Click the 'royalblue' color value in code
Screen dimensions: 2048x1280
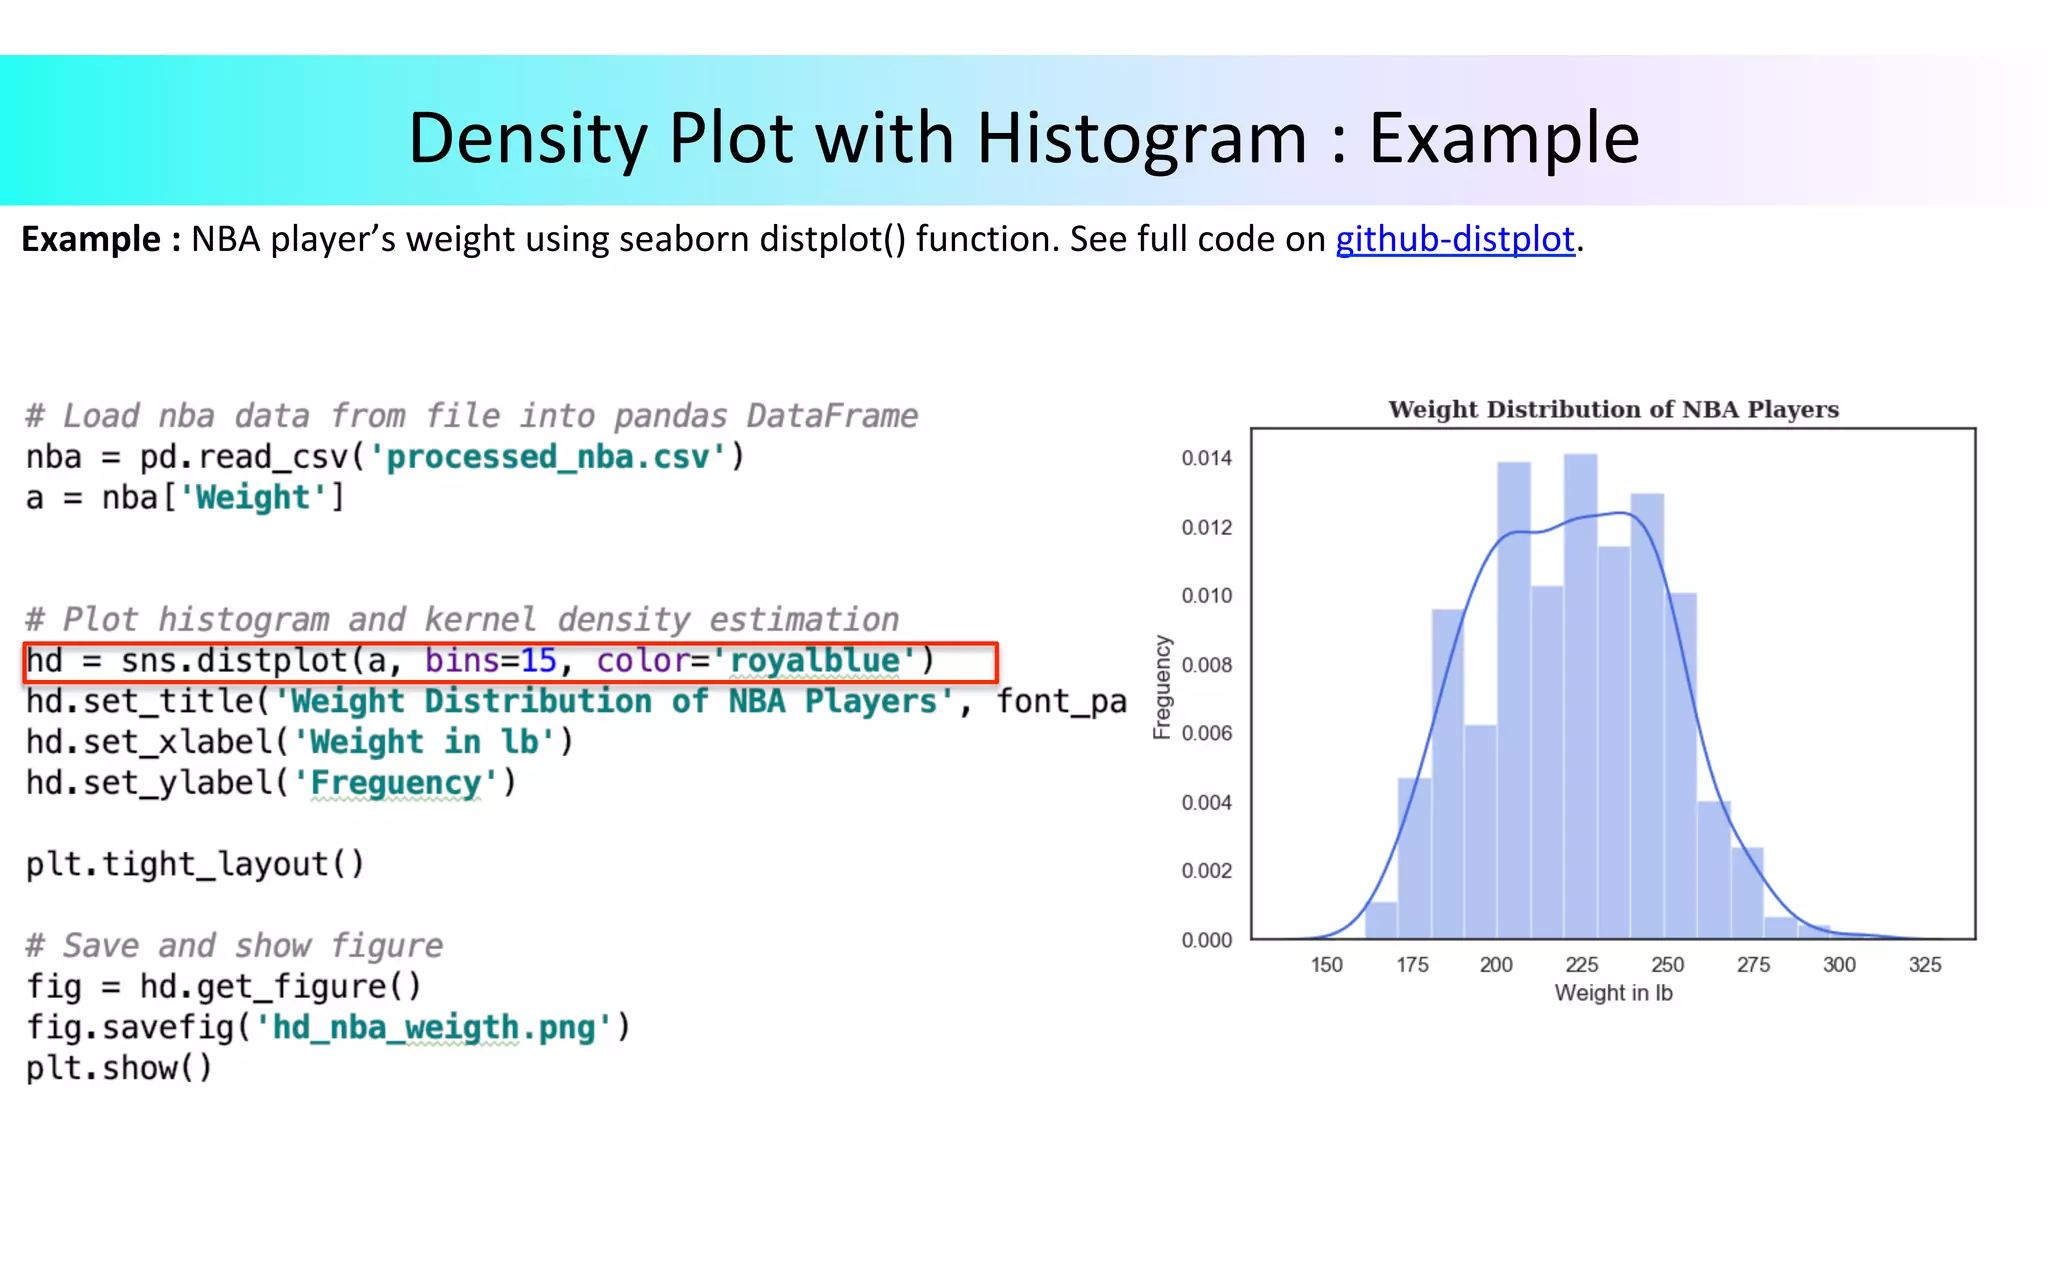pyautogui.click(x=814, y=661)
